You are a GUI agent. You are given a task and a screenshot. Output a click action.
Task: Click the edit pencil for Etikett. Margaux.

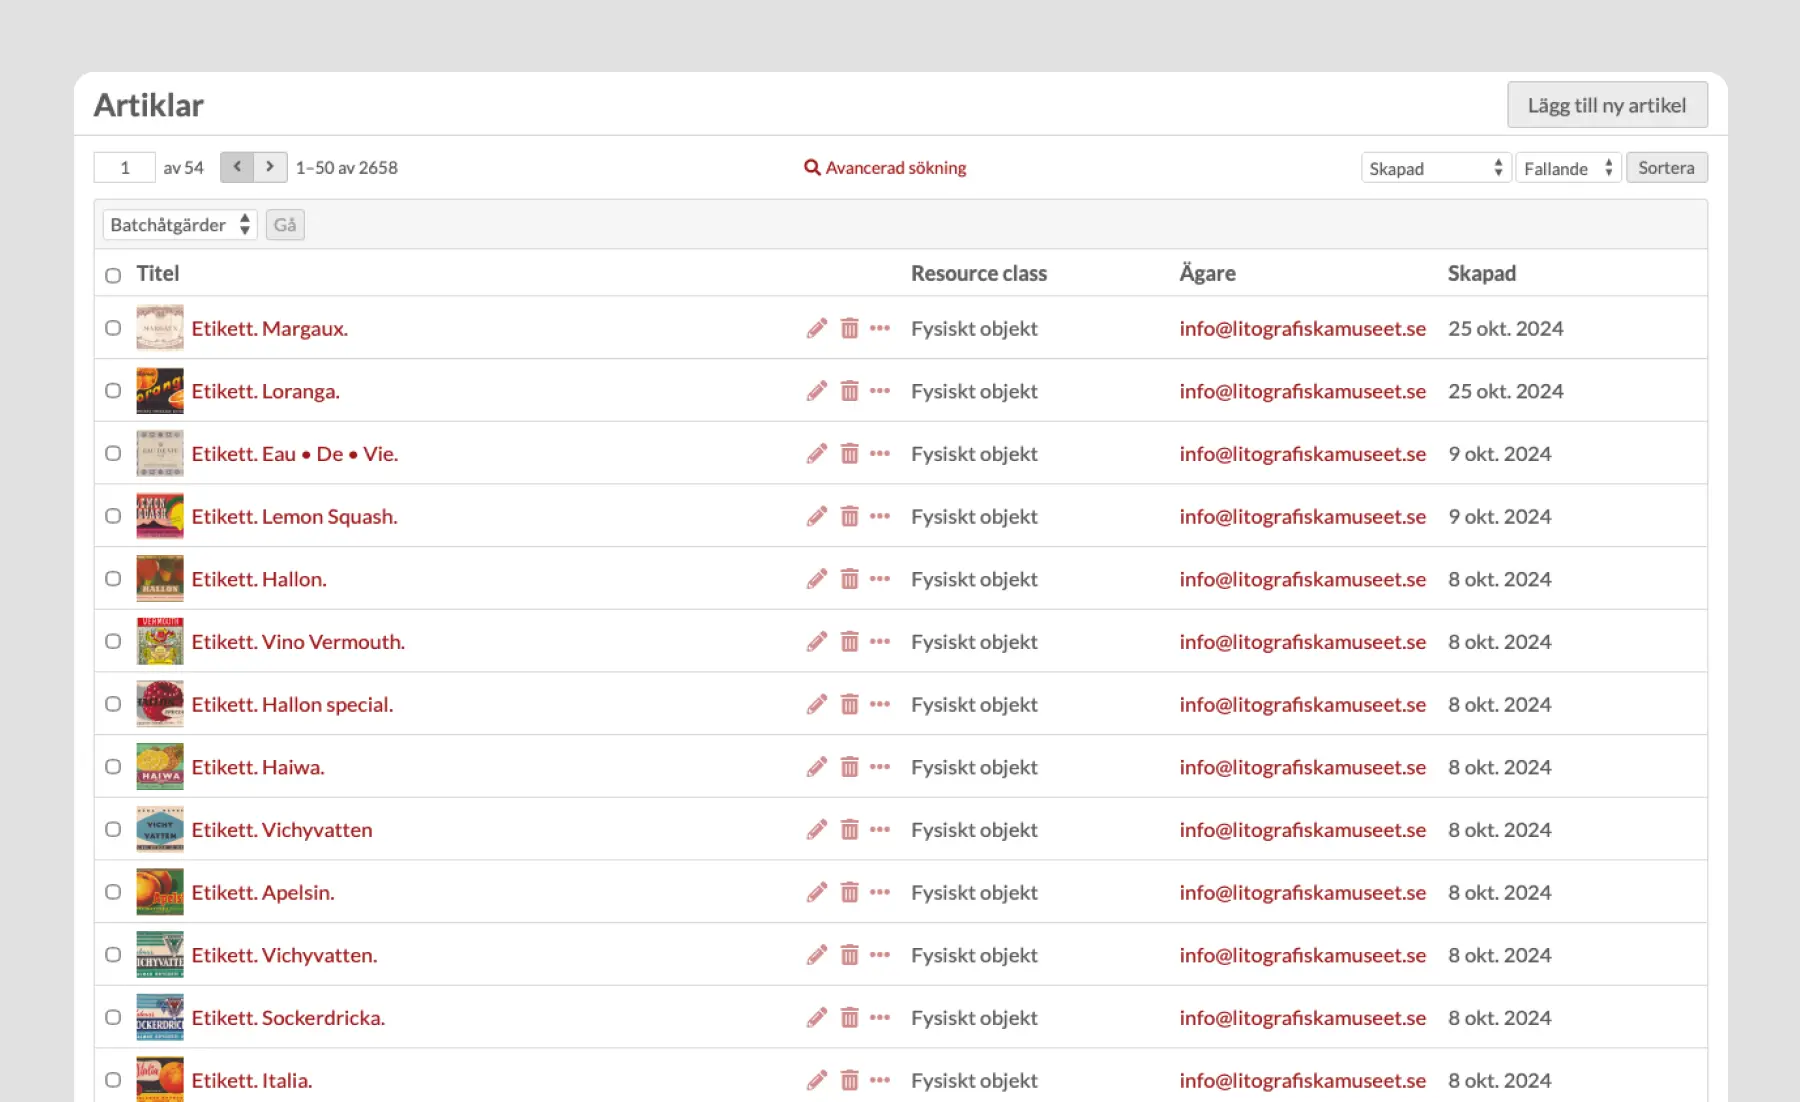(x=817, y=328)
